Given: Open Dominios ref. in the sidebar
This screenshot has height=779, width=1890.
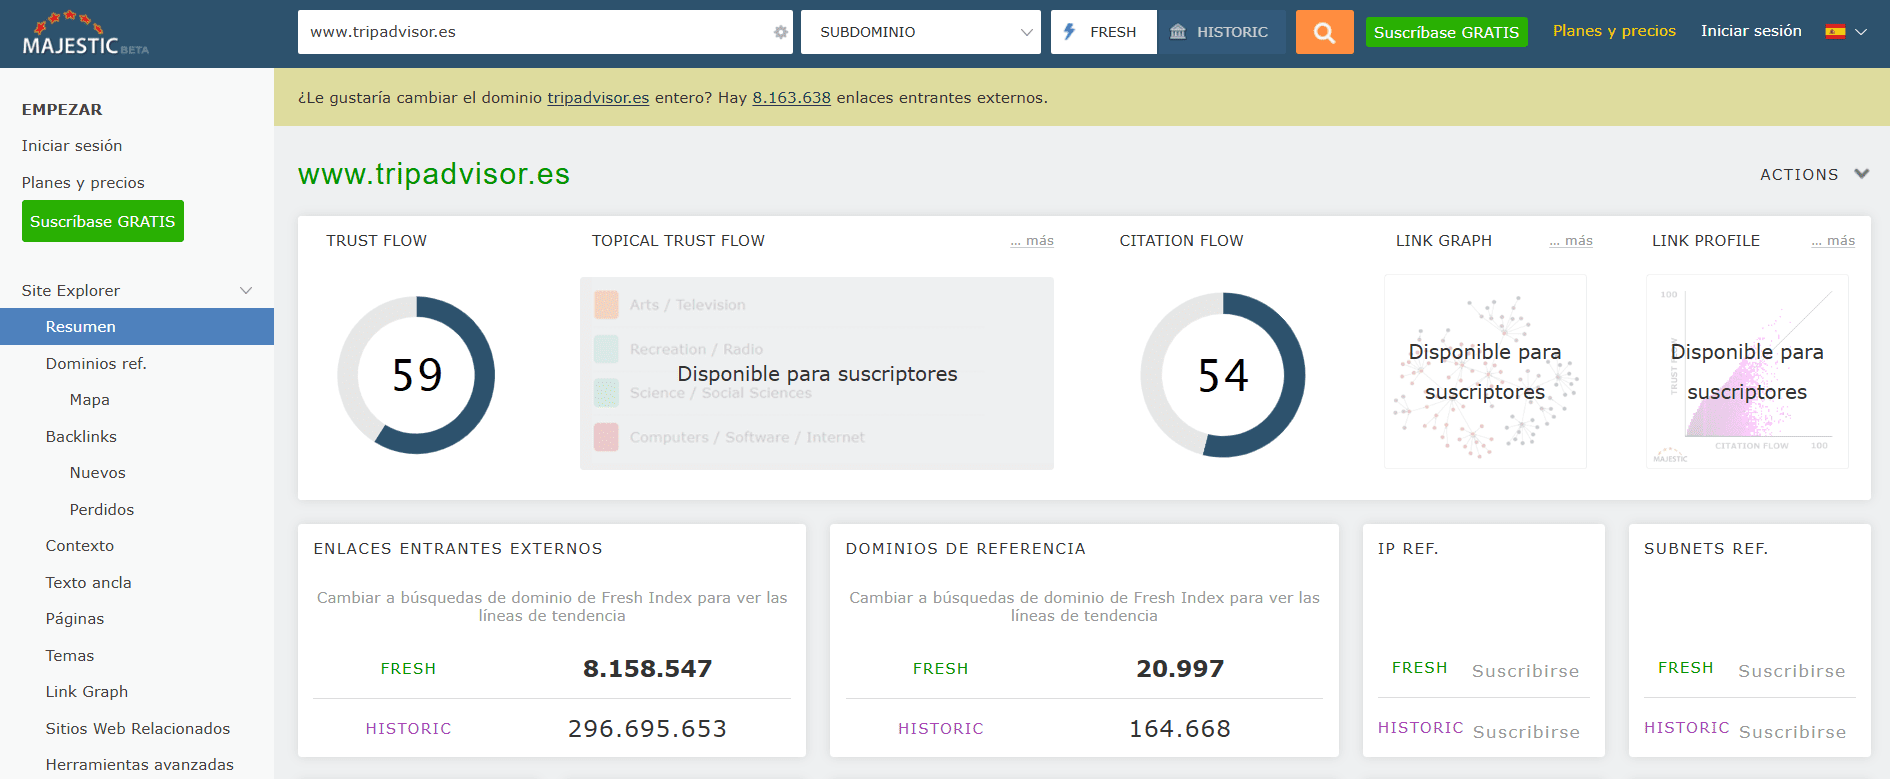Looking at the screenshot, I should 96,364.
